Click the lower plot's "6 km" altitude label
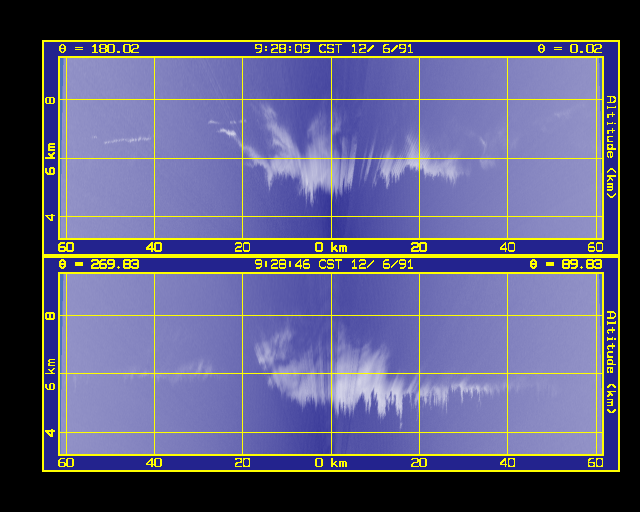The width and height of the screenshot is (640, 512). coord(50,374)
